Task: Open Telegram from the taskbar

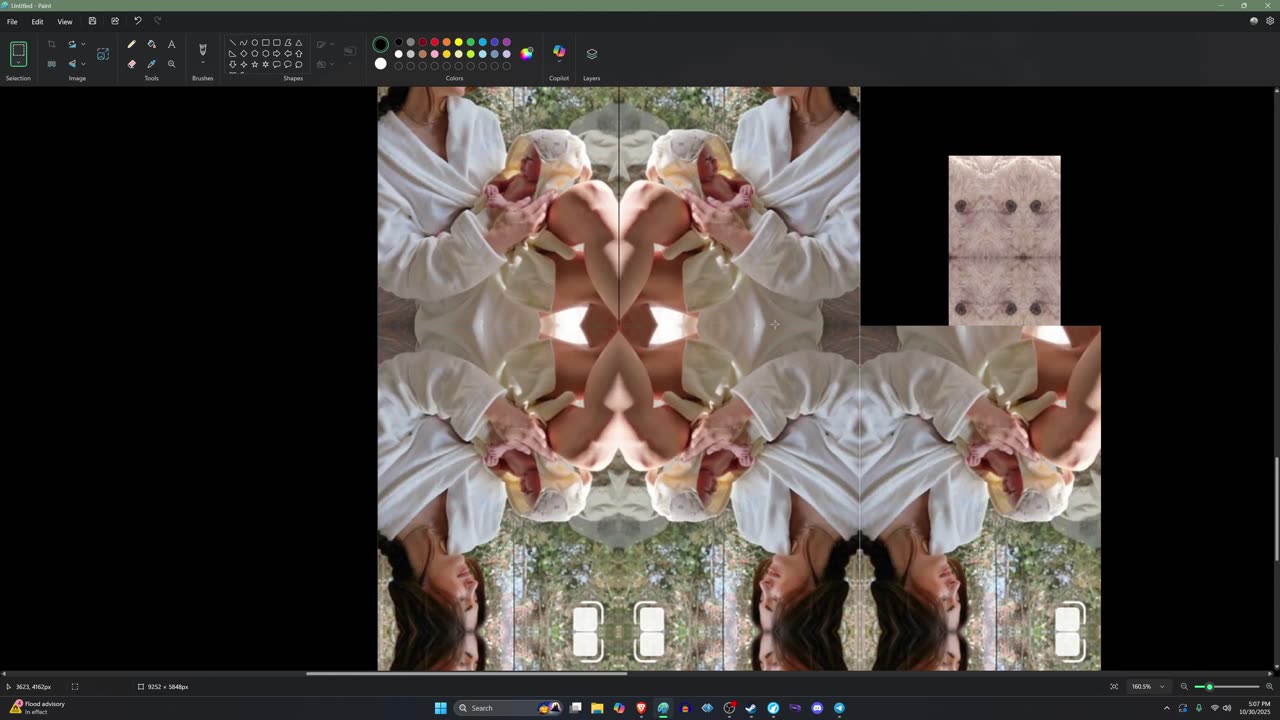Action: [839, 708]
